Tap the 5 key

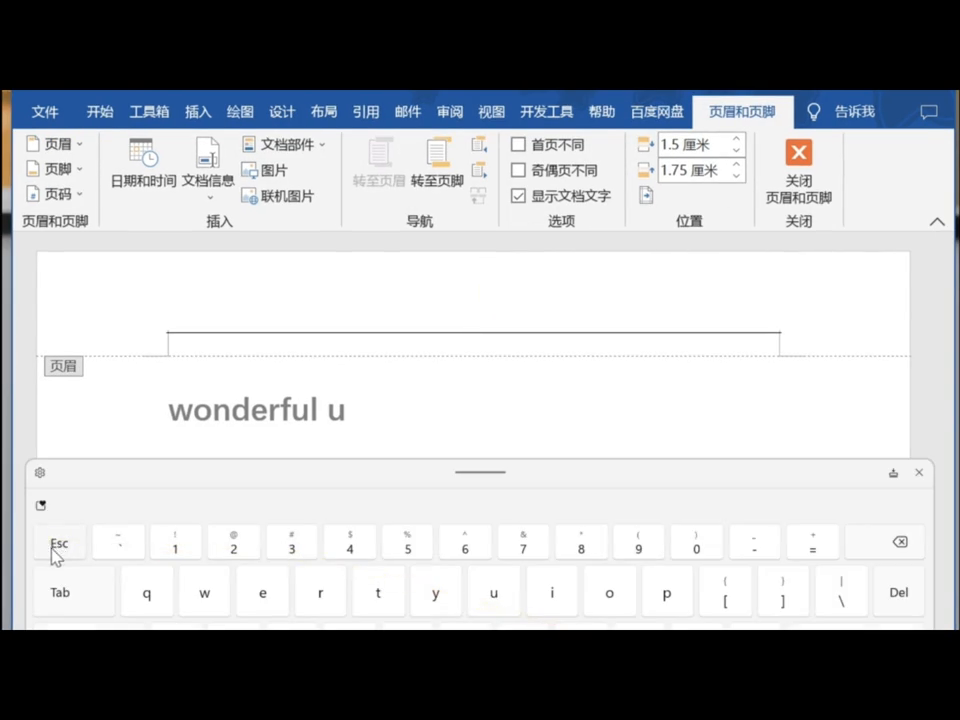click(x=408, y=542)
